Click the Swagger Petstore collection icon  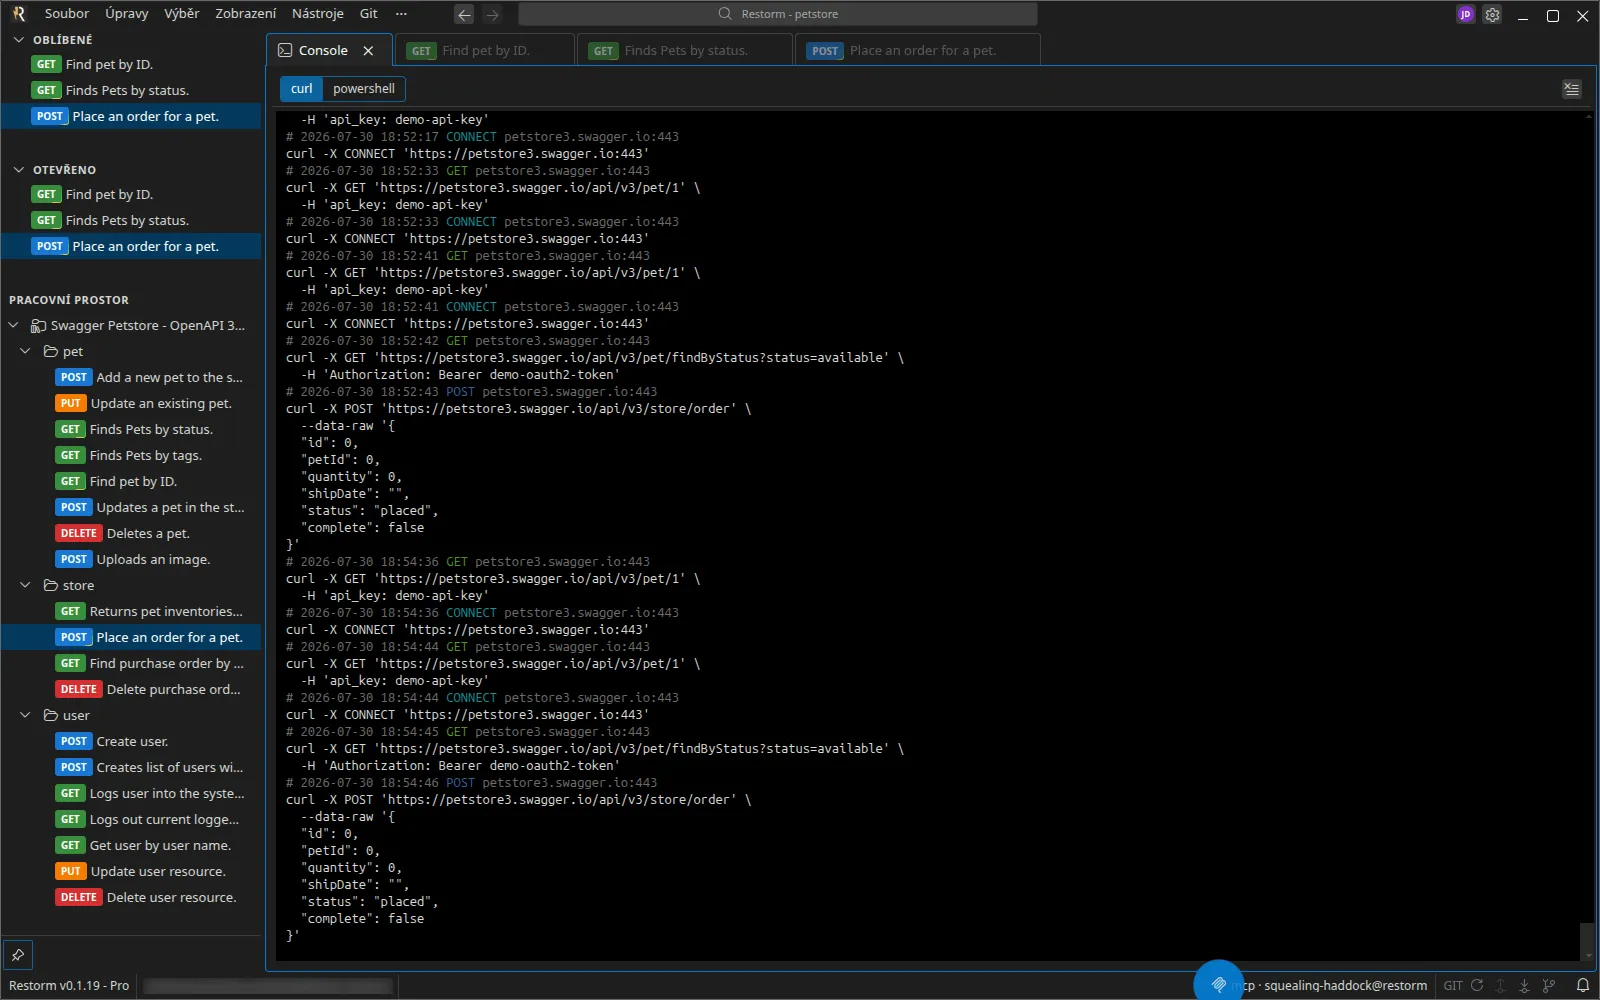(38, 326)
